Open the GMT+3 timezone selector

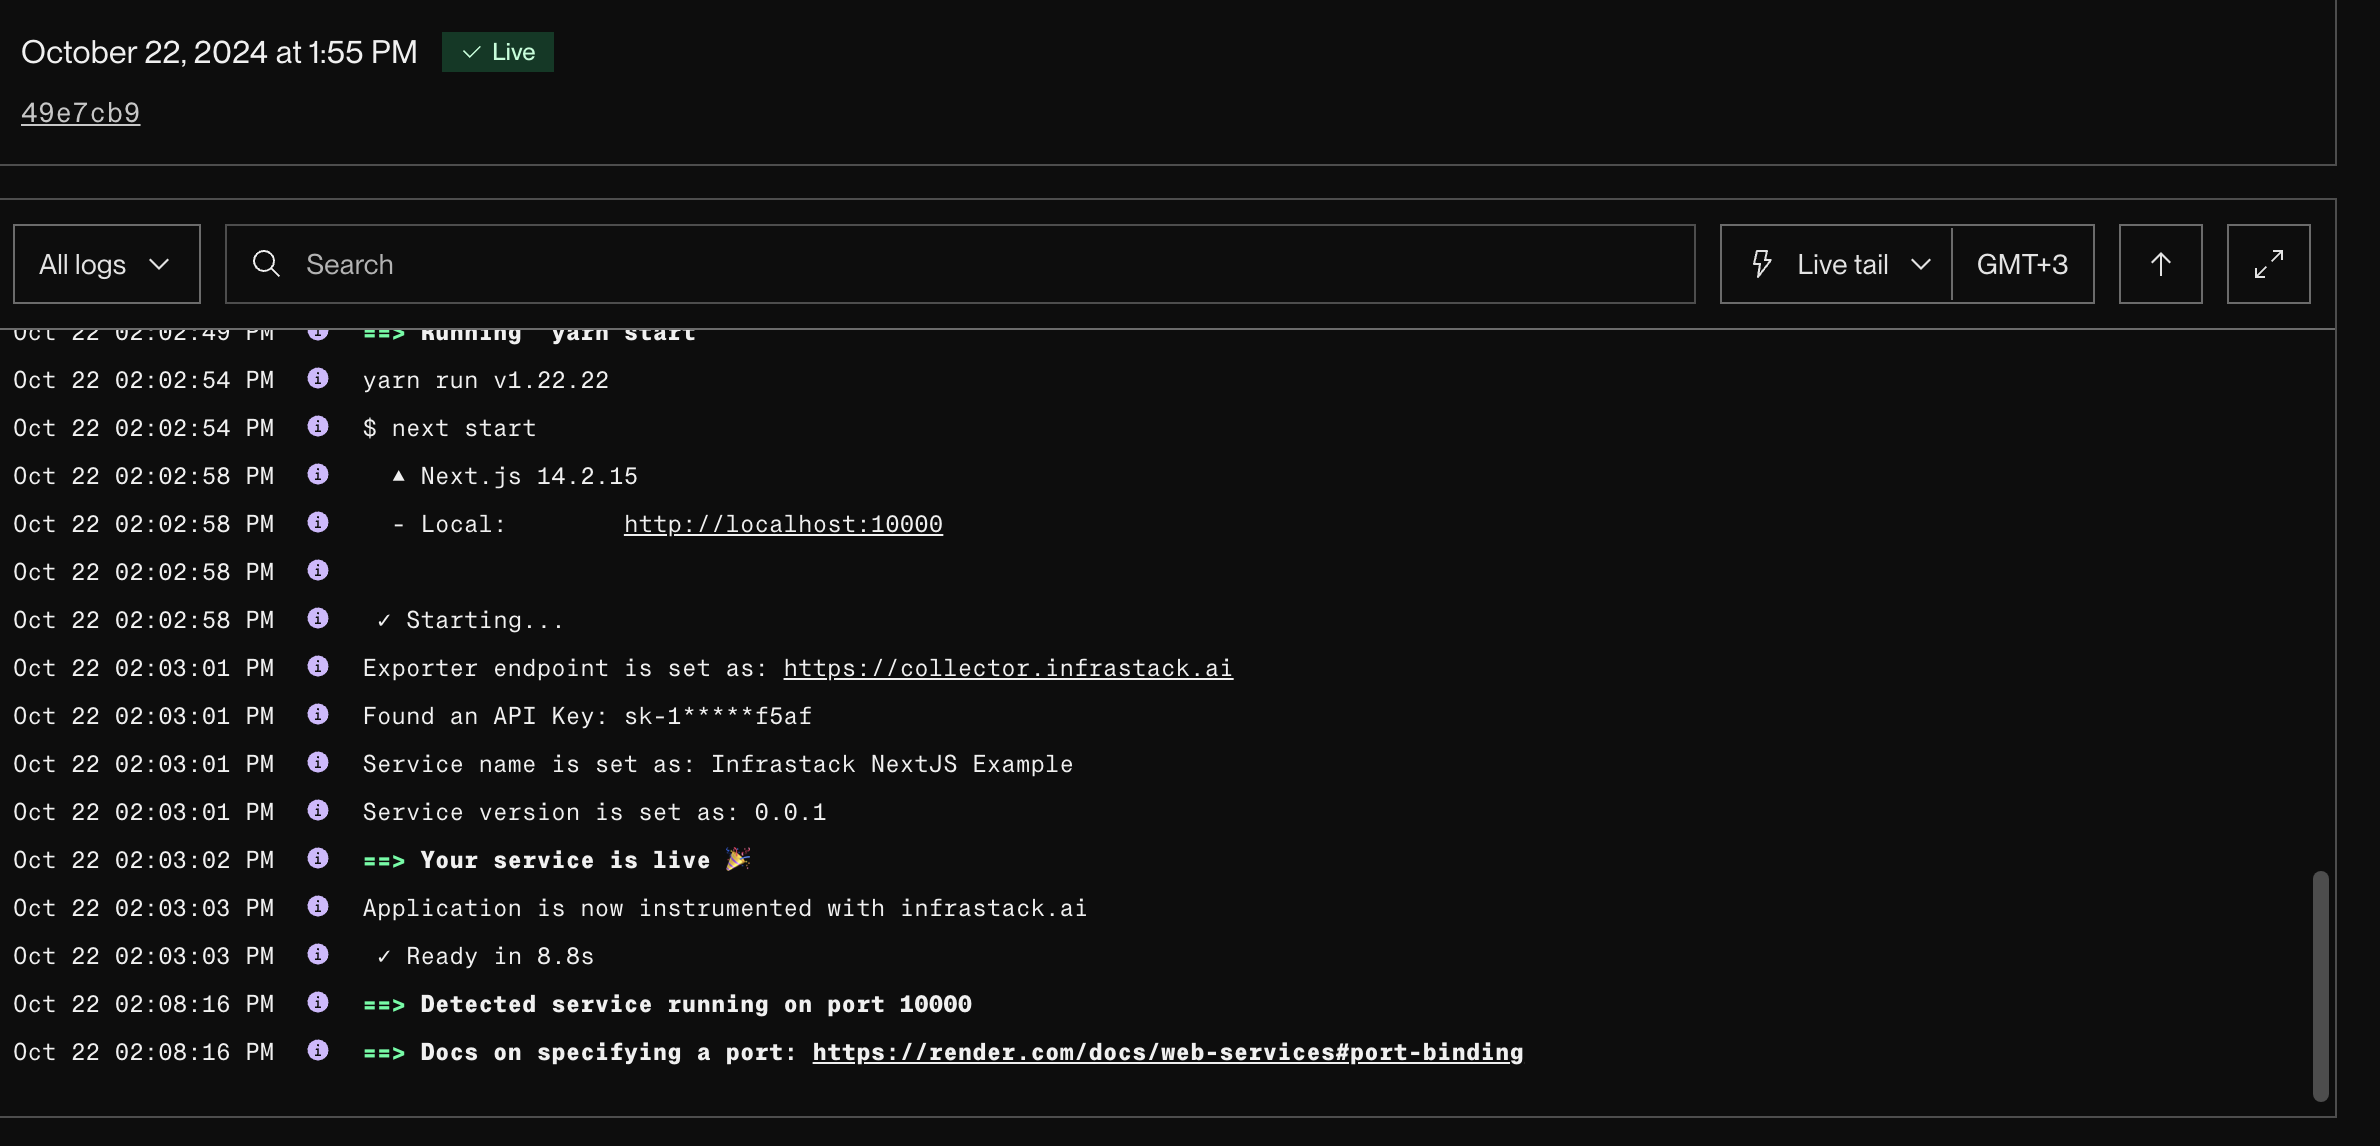(2022, 263)
